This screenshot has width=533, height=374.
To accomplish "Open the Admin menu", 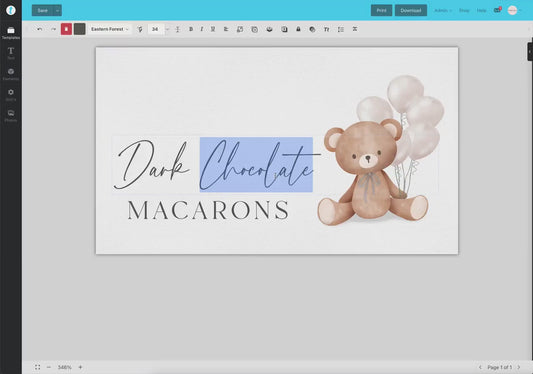I will tap(443, 11).
